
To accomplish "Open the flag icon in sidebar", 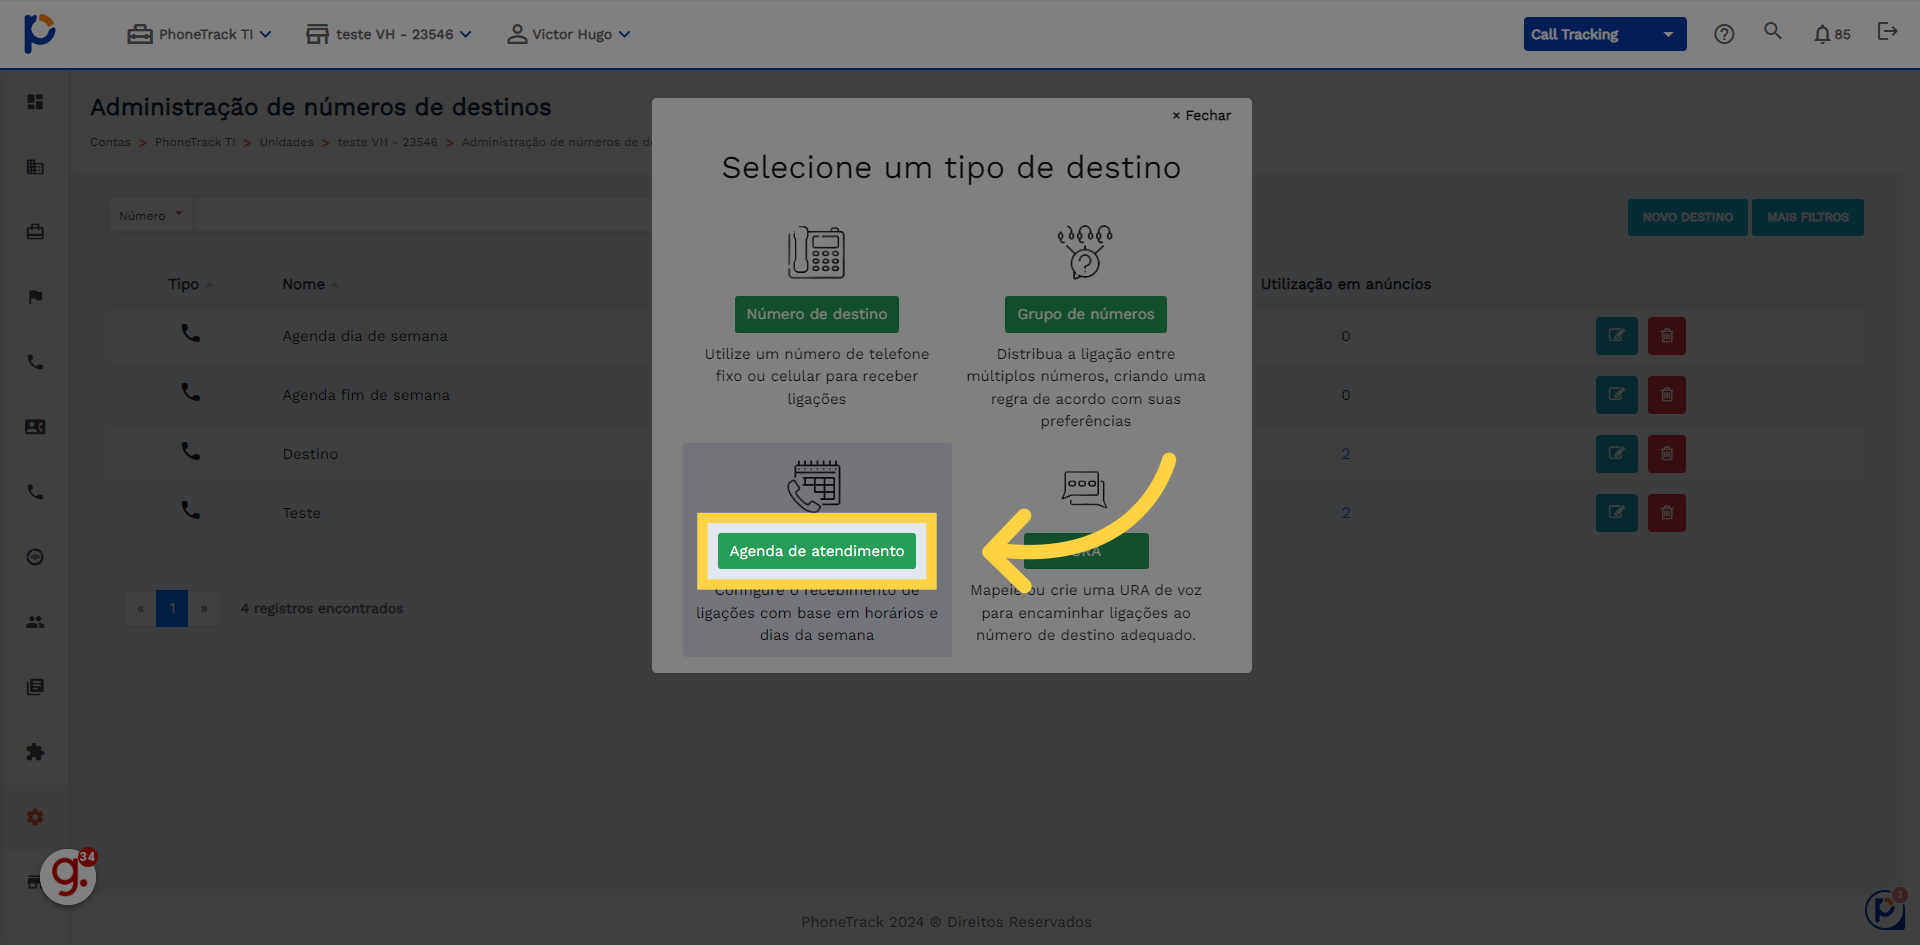I will (x=35, y=297).
